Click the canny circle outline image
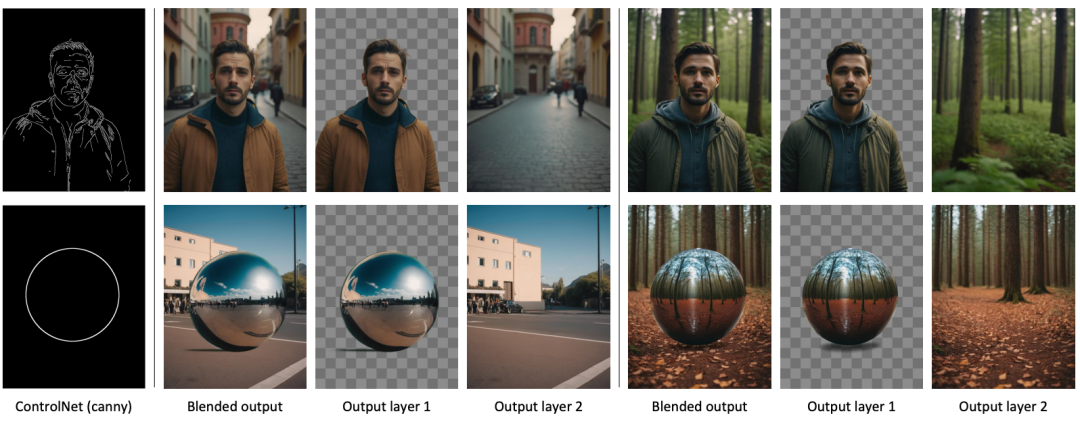 [x=74, y=297]
